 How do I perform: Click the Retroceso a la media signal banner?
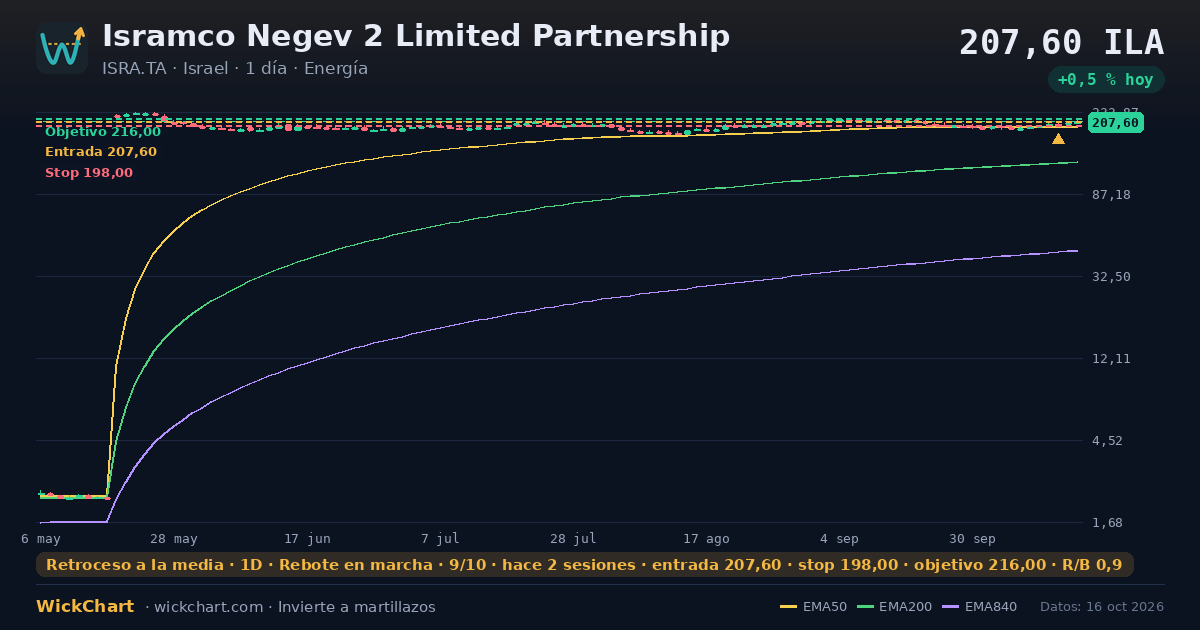[x=585, y=565]
